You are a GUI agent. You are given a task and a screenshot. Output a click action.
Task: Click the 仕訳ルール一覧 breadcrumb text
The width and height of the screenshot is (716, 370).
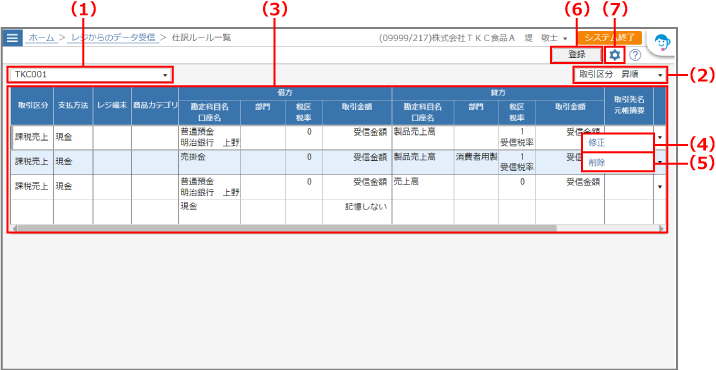[x=201, y=38]
